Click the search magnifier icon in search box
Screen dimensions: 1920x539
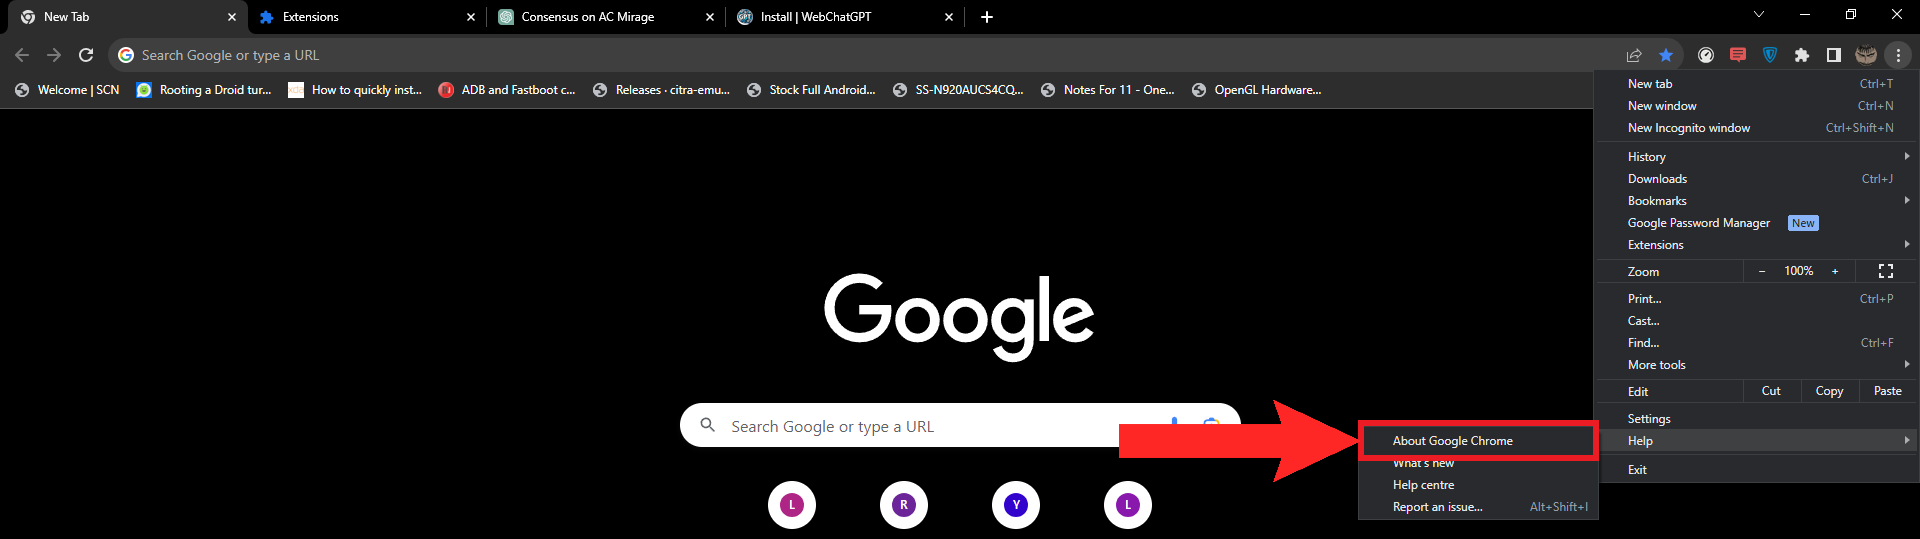click(708, 425)
